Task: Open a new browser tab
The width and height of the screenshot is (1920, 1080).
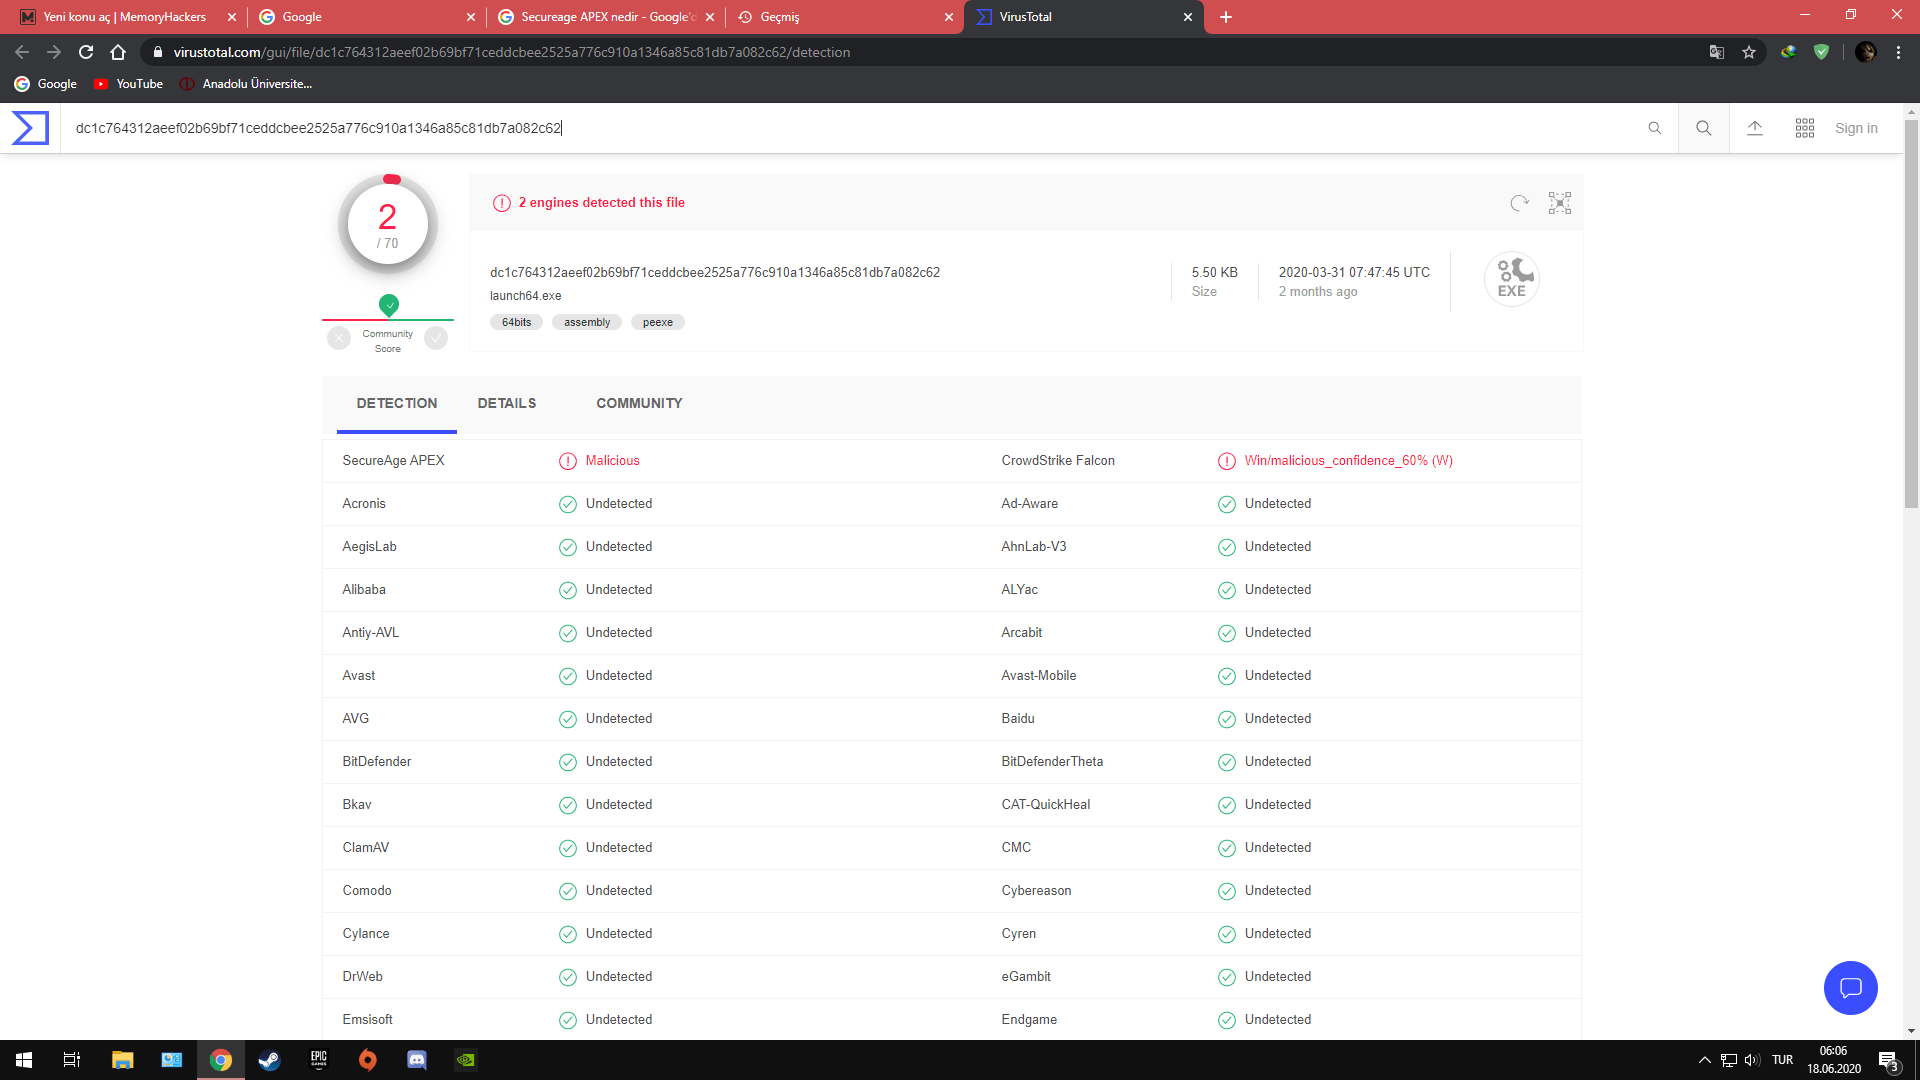Action: (1226, 17)
